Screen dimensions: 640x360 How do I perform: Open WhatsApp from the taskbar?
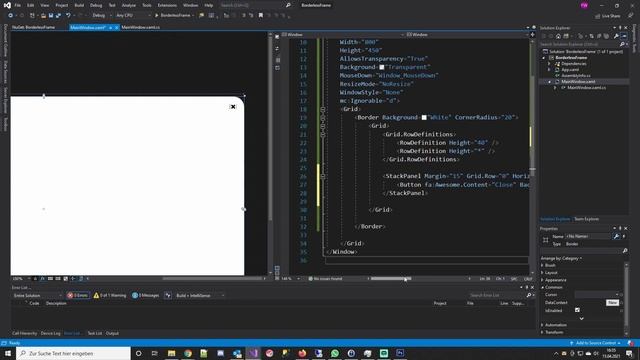click(x=335, y=353)
